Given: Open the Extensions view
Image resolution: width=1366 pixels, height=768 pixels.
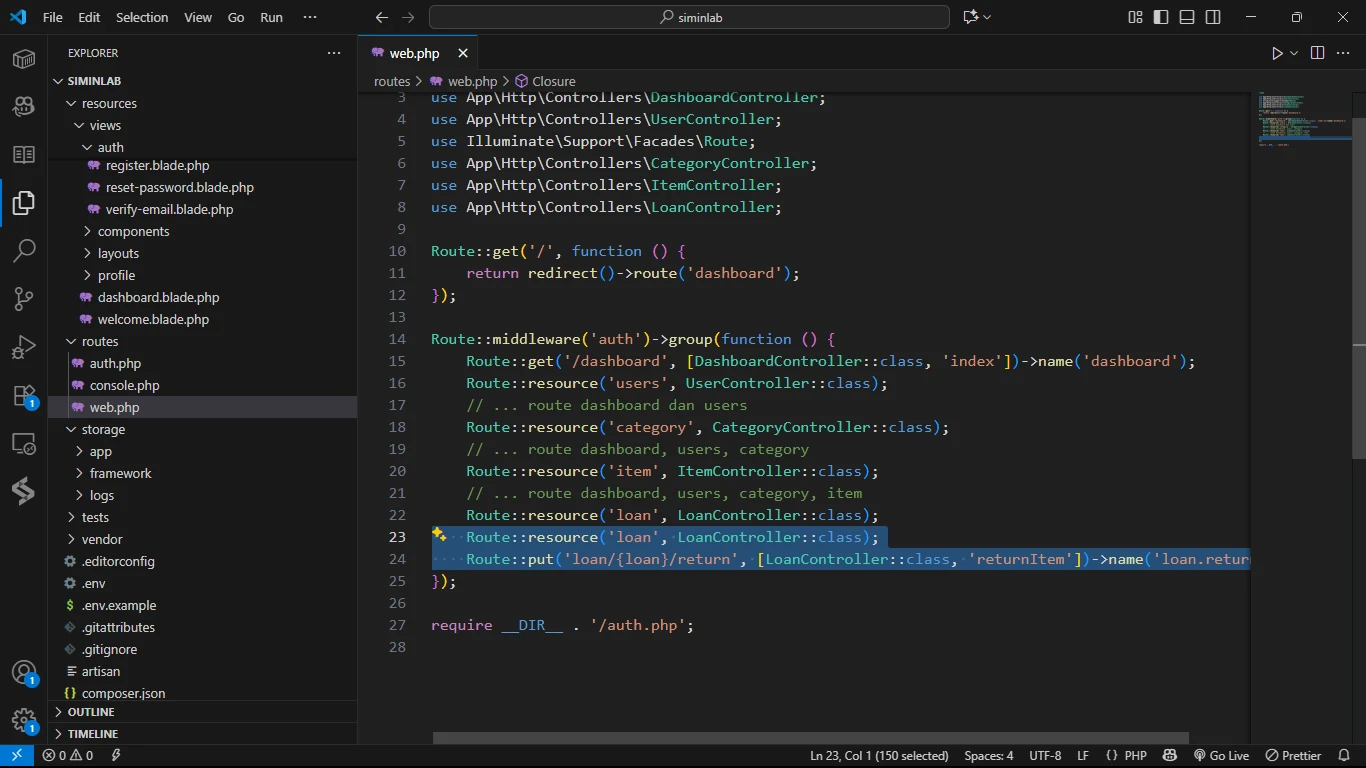Looking at the screenshot, I should click(x=24, y=396).
